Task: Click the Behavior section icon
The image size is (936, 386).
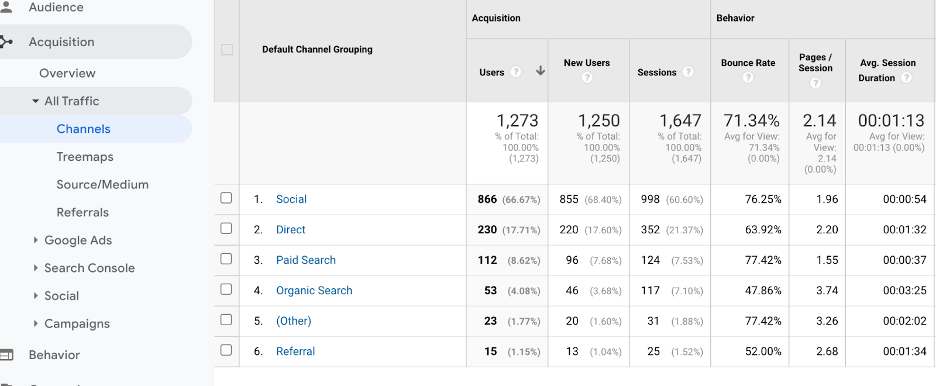Action: tap(6, 355)
